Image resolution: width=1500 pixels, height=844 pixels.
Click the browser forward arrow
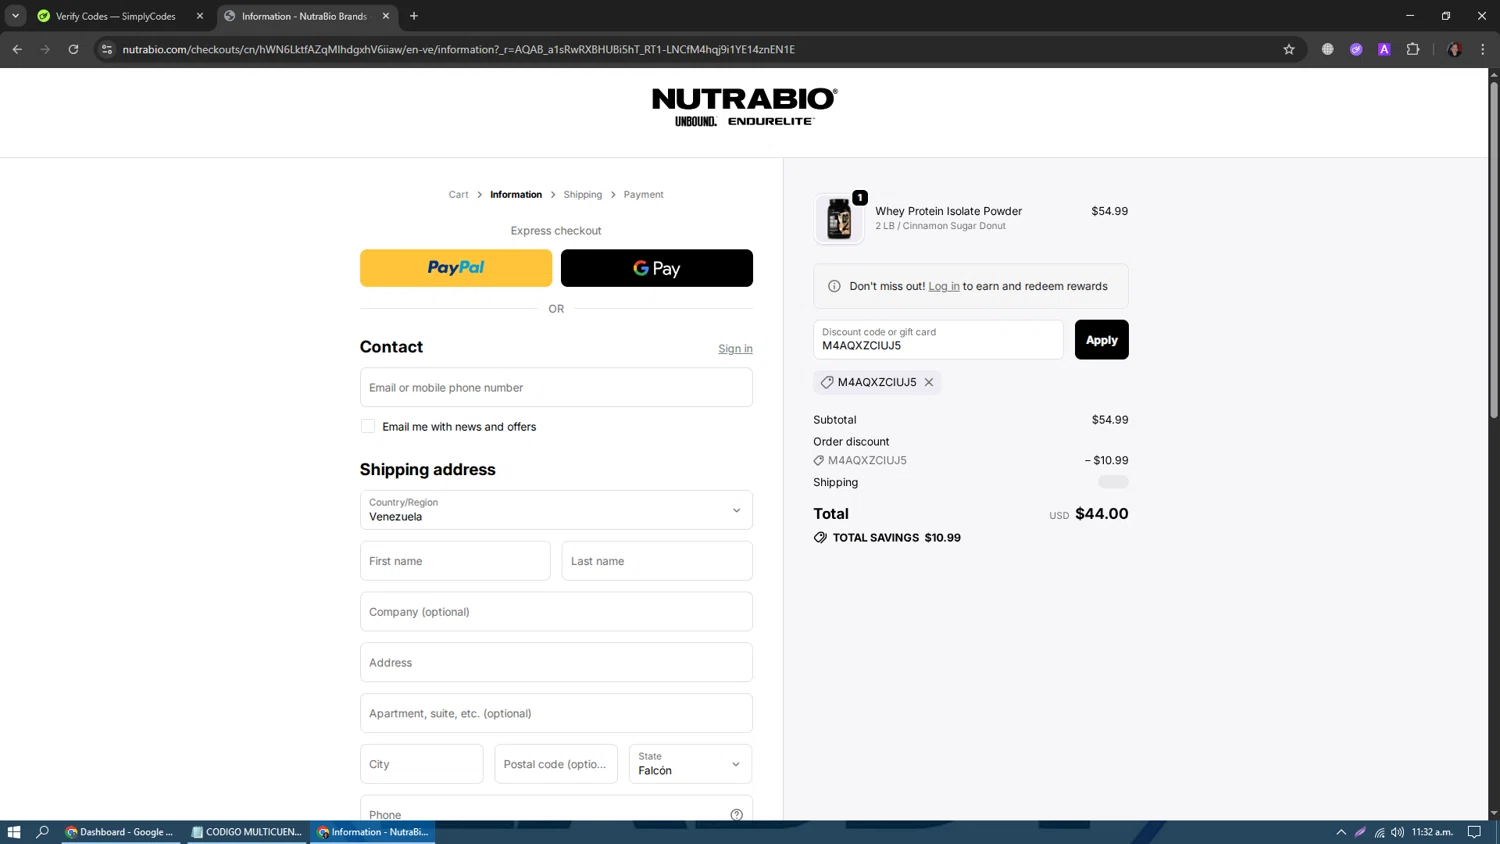tap(45, 49)
